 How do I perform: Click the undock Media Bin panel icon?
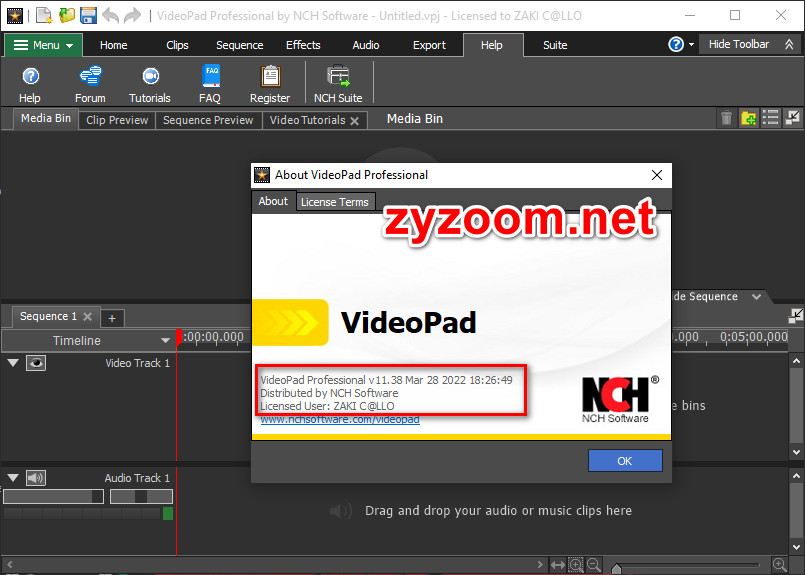(x=793, y=118)
